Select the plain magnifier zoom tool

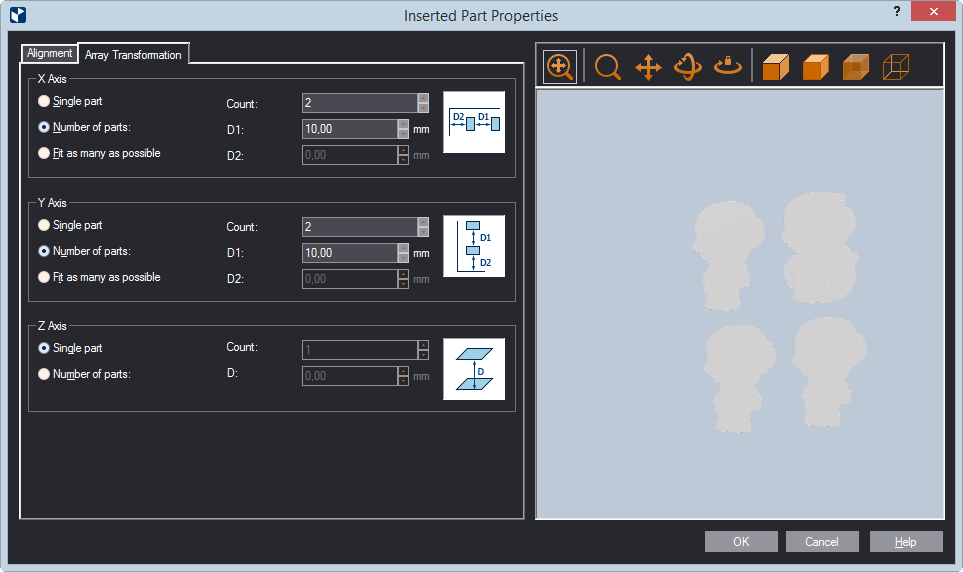click(x=607, y=67)
